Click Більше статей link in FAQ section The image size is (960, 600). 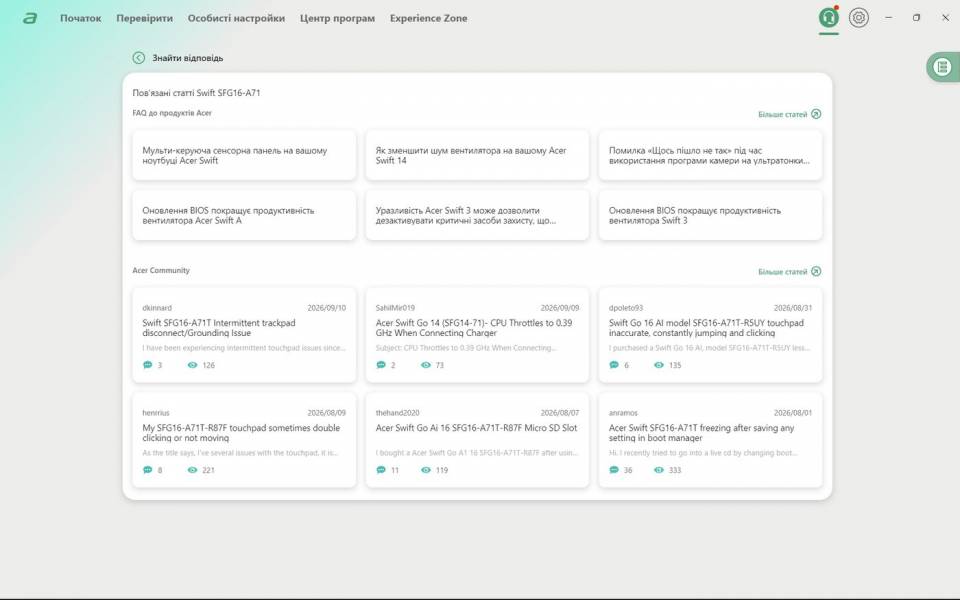click(782, 114)
